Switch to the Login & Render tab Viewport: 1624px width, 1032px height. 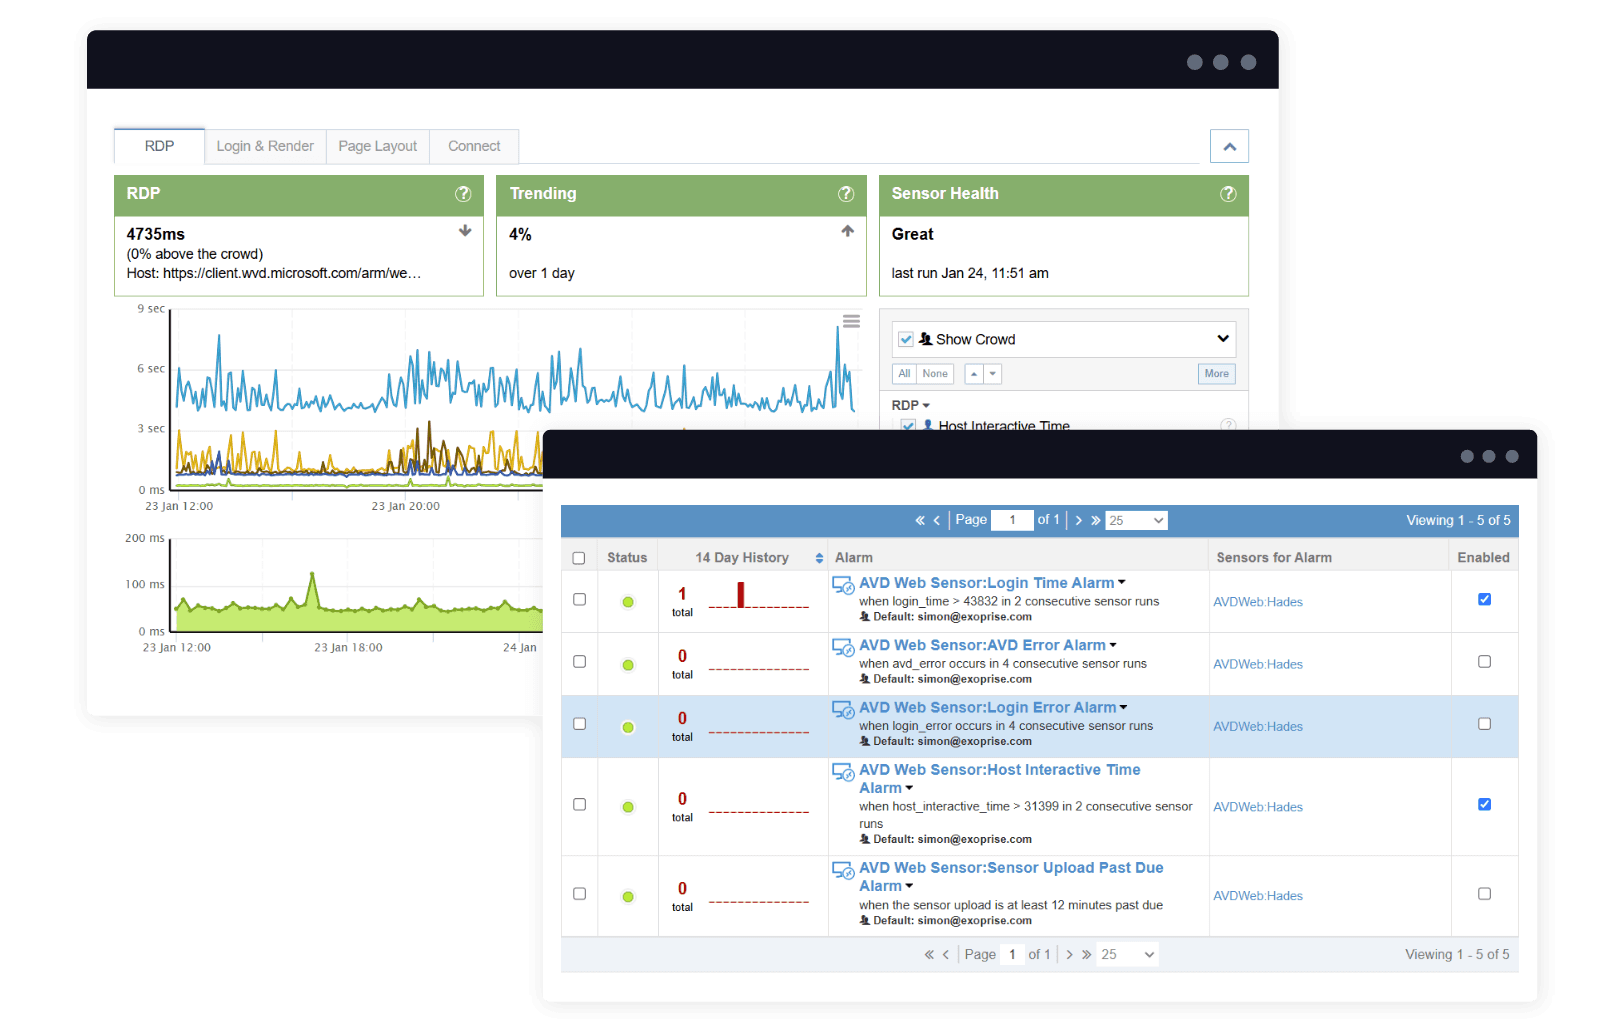(265, 146)
